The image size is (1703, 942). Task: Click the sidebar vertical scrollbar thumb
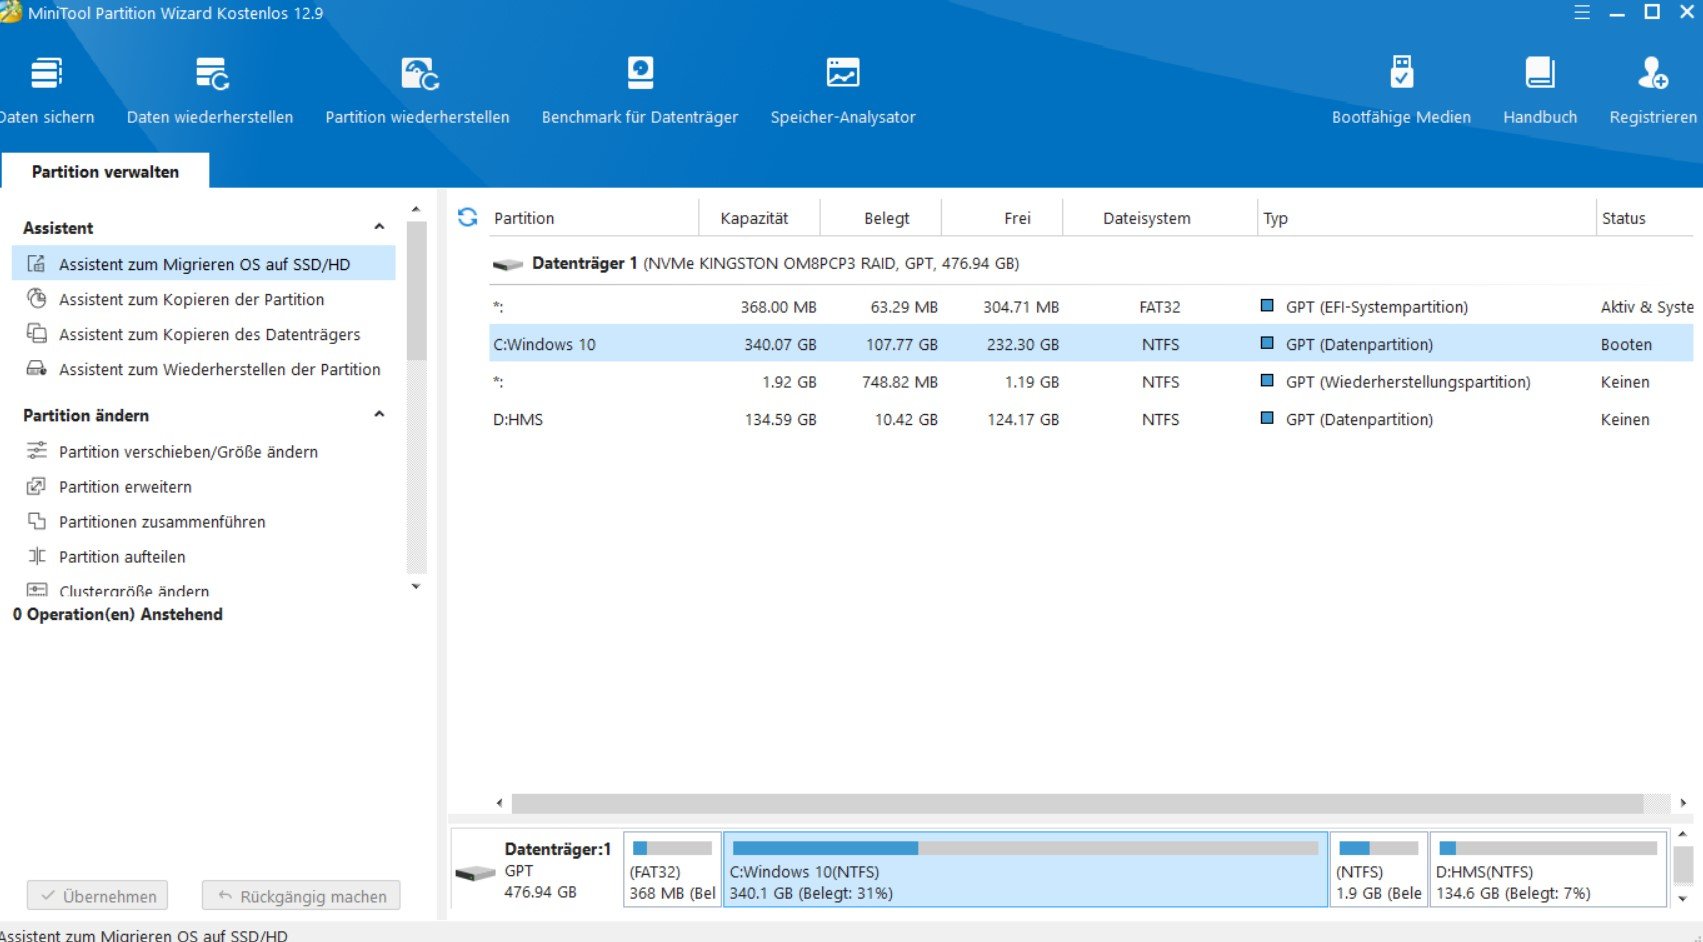(x=416, y=291)
